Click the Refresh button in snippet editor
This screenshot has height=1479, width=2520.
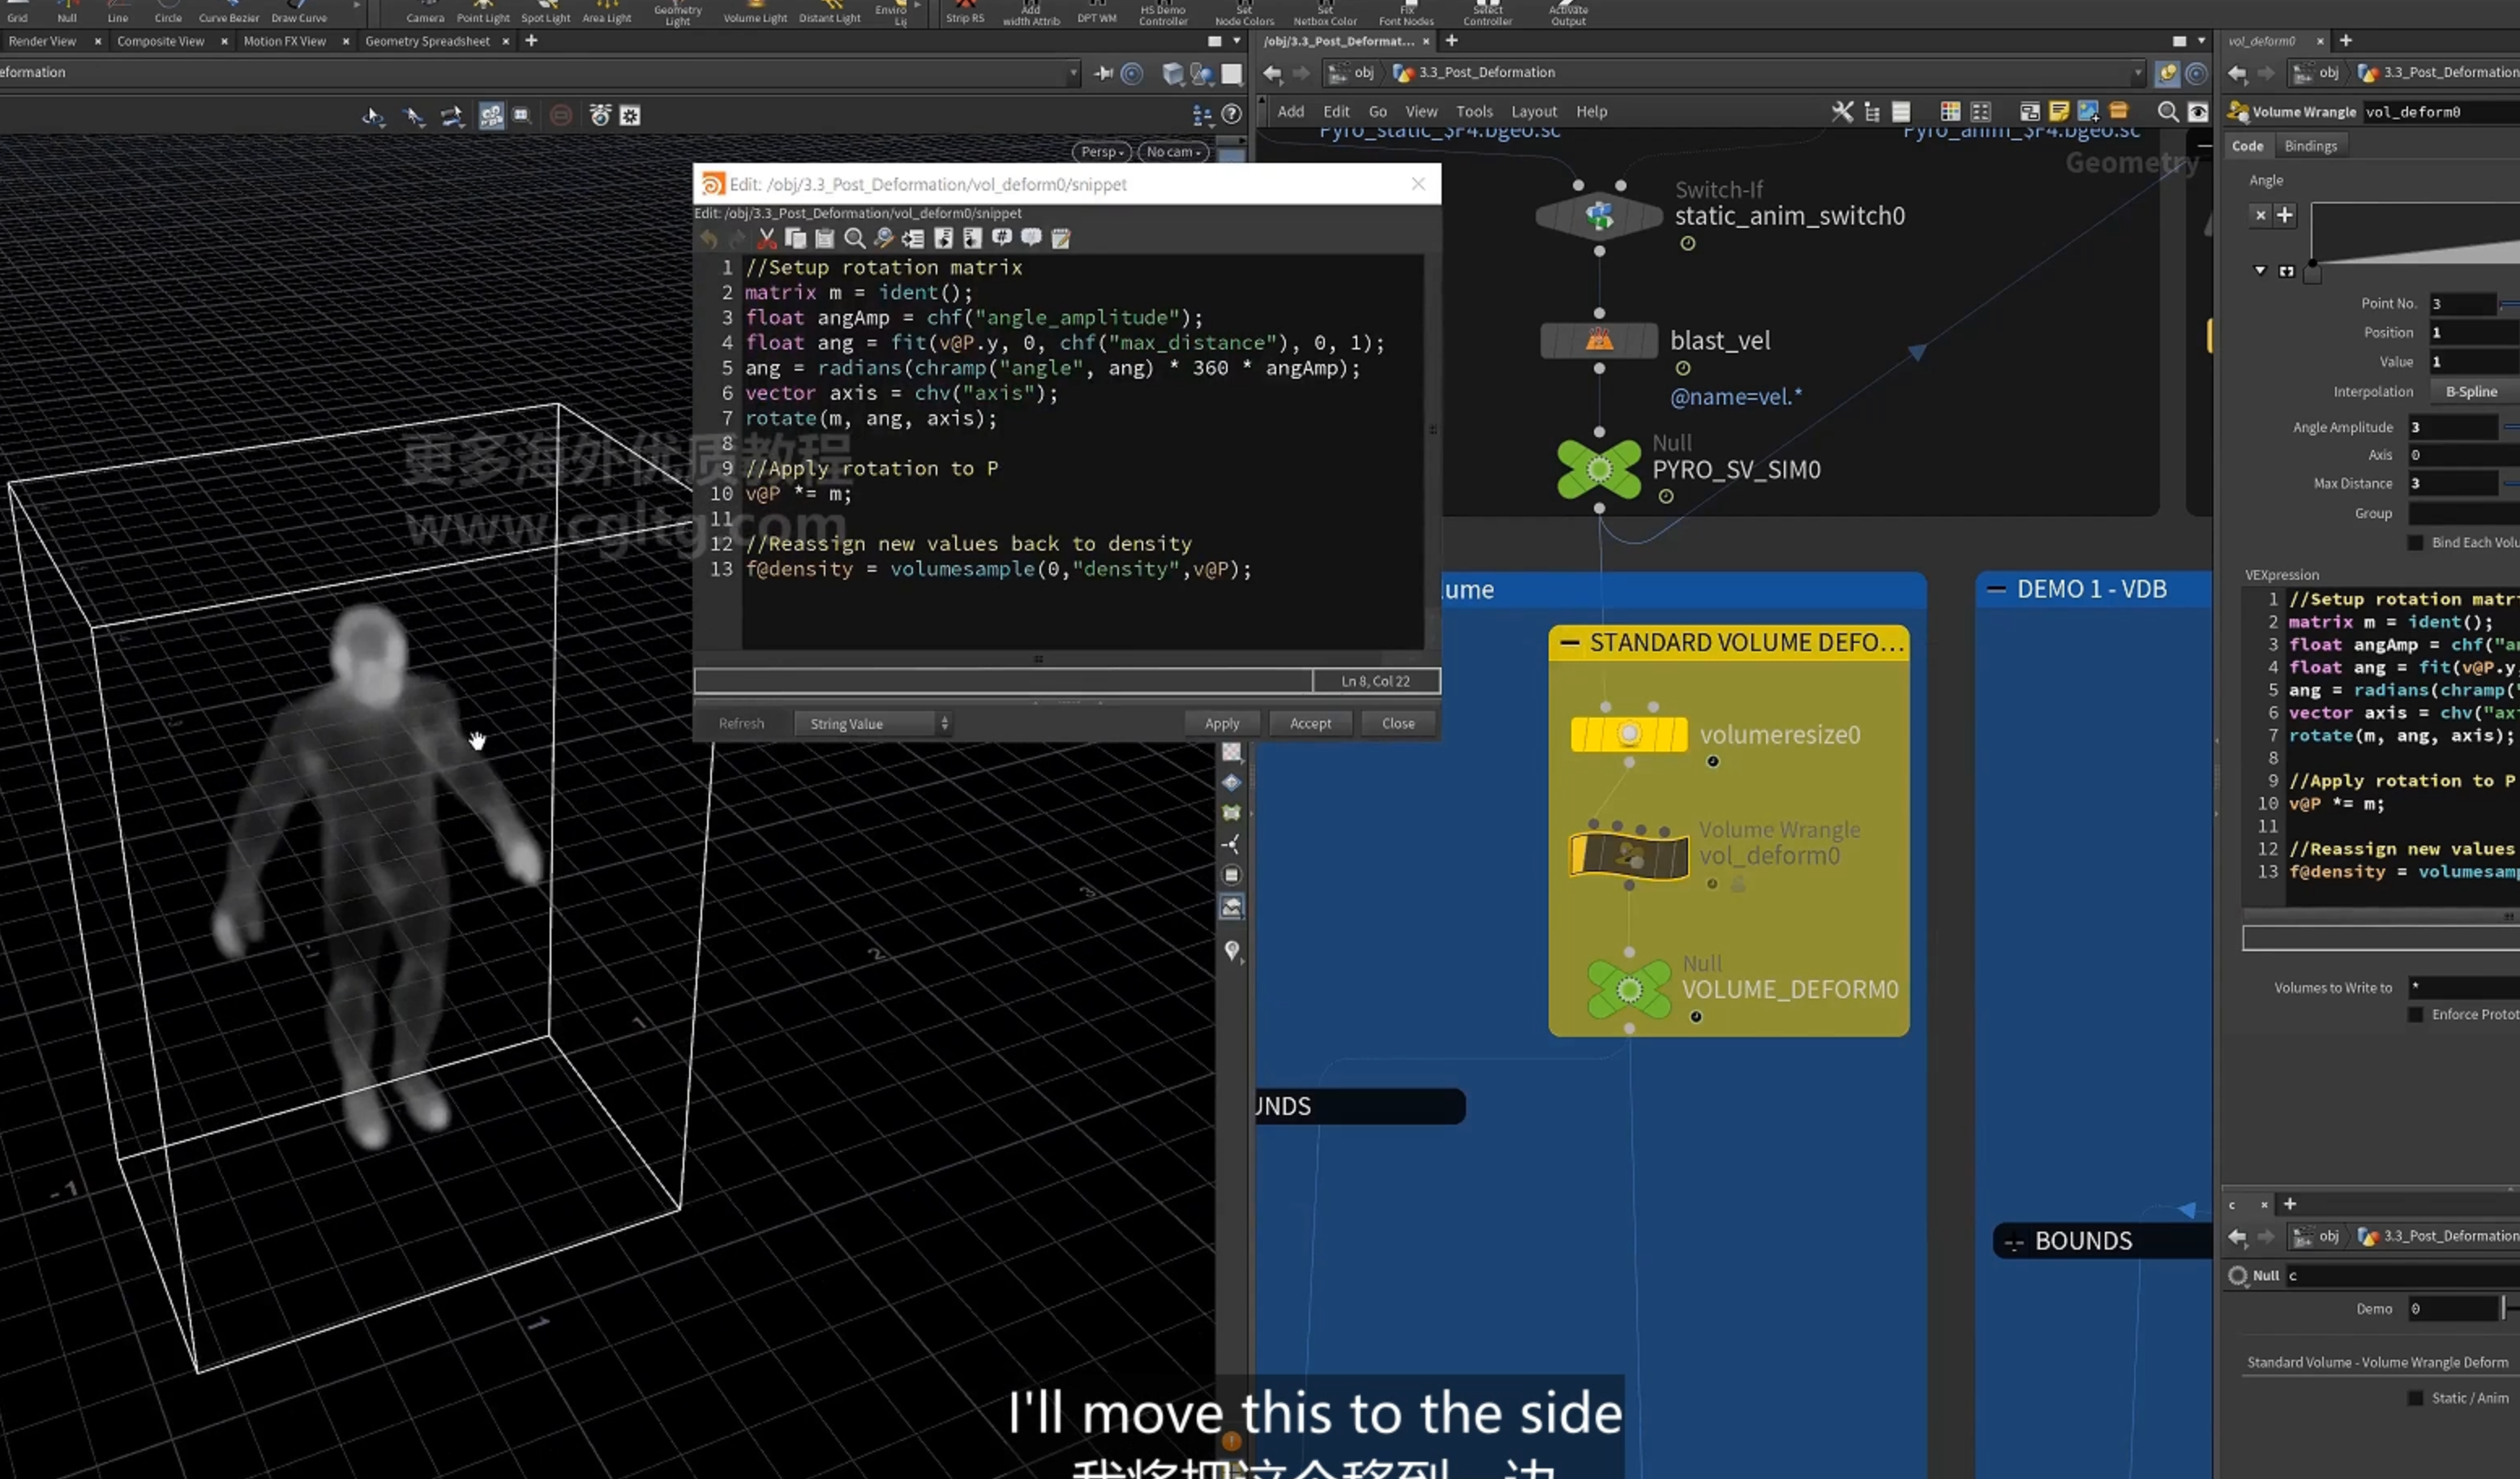(741, 724)
